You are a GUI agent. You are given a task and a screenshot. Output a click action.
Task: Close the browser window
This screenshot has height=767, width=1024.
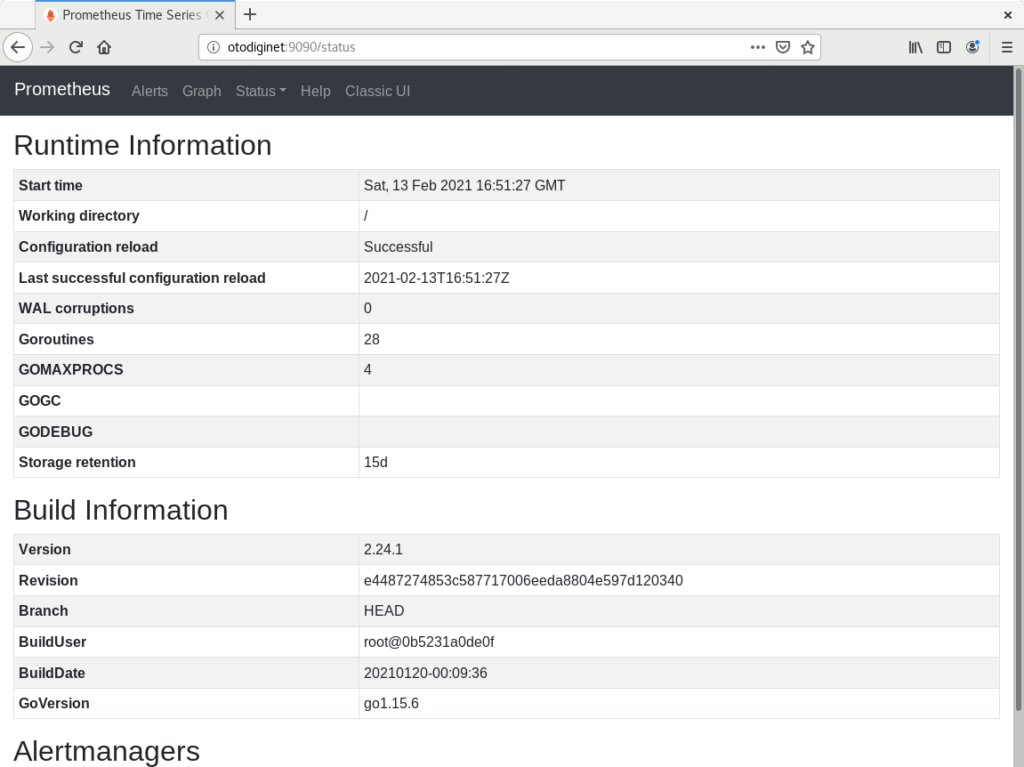tap(1008, 15)
